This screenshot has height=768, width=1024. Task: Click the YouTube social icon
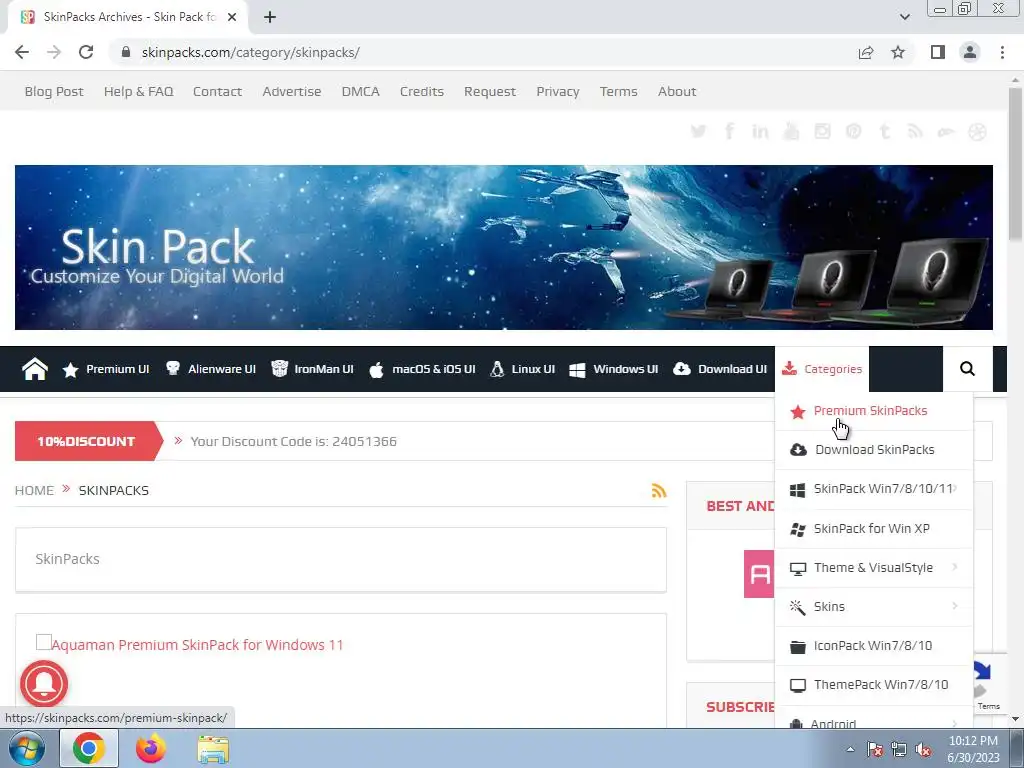click(x=791, y=131)
